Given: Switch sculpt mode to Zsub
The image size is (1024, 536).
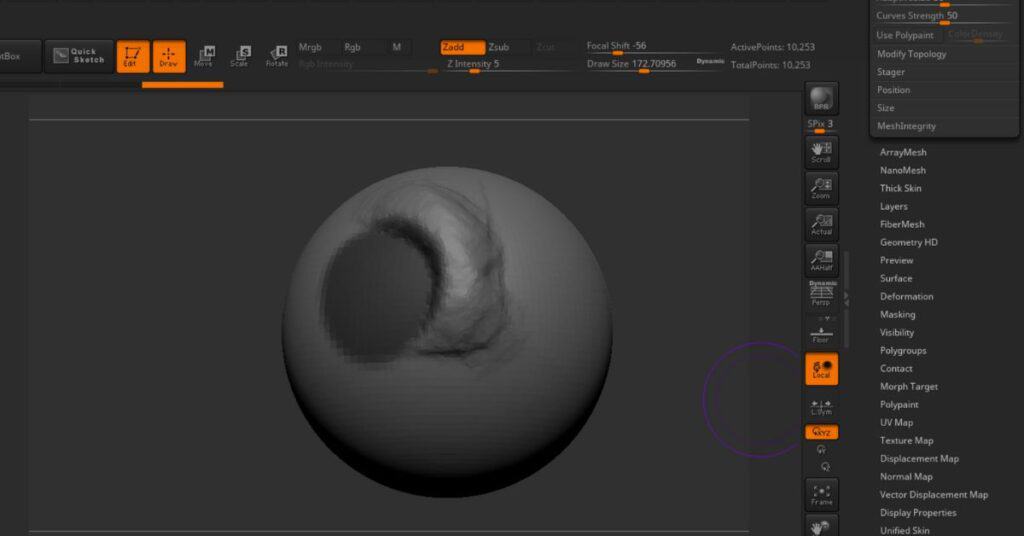Looking at the screenshot, I should tap(498, 47).
